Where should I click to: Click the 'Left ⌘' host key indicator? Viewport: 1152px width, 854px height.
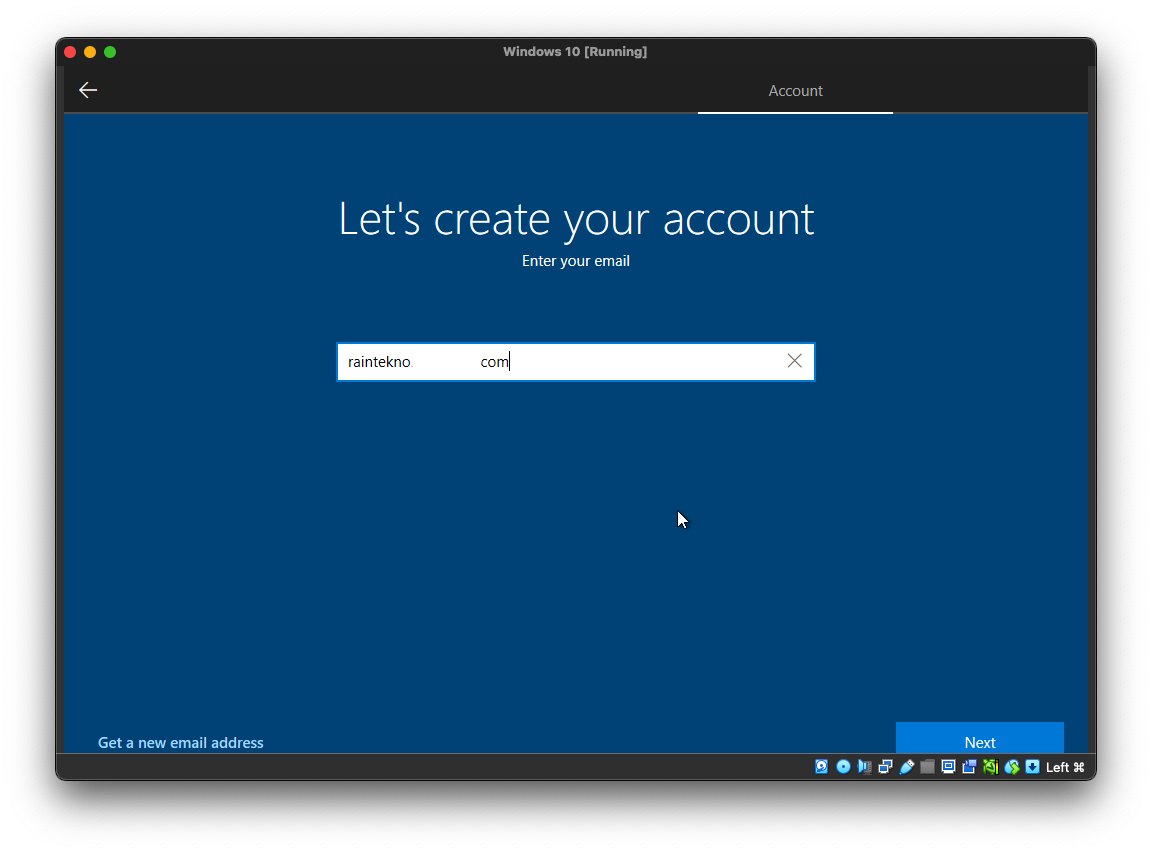point(1065,767)
